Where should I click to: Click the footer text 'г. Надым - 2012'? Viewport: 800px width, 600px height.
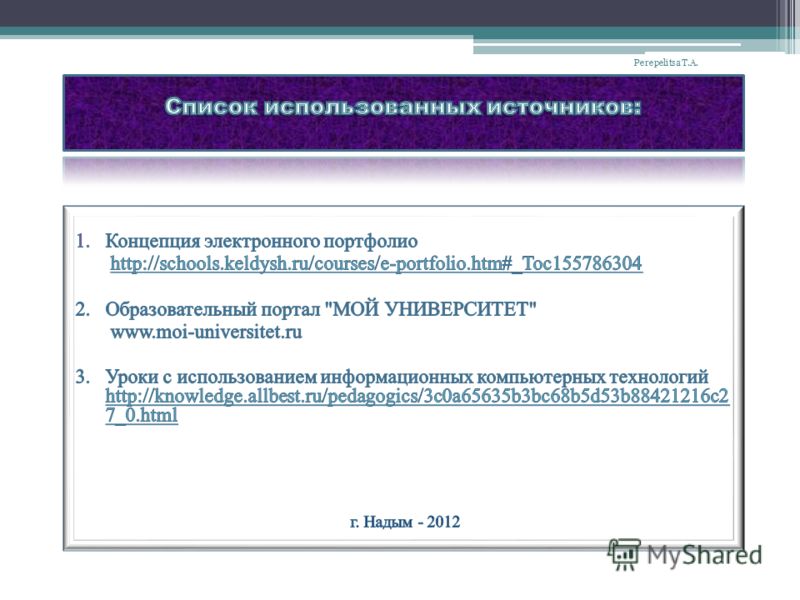pyautogui.click(x=405, y=522)
